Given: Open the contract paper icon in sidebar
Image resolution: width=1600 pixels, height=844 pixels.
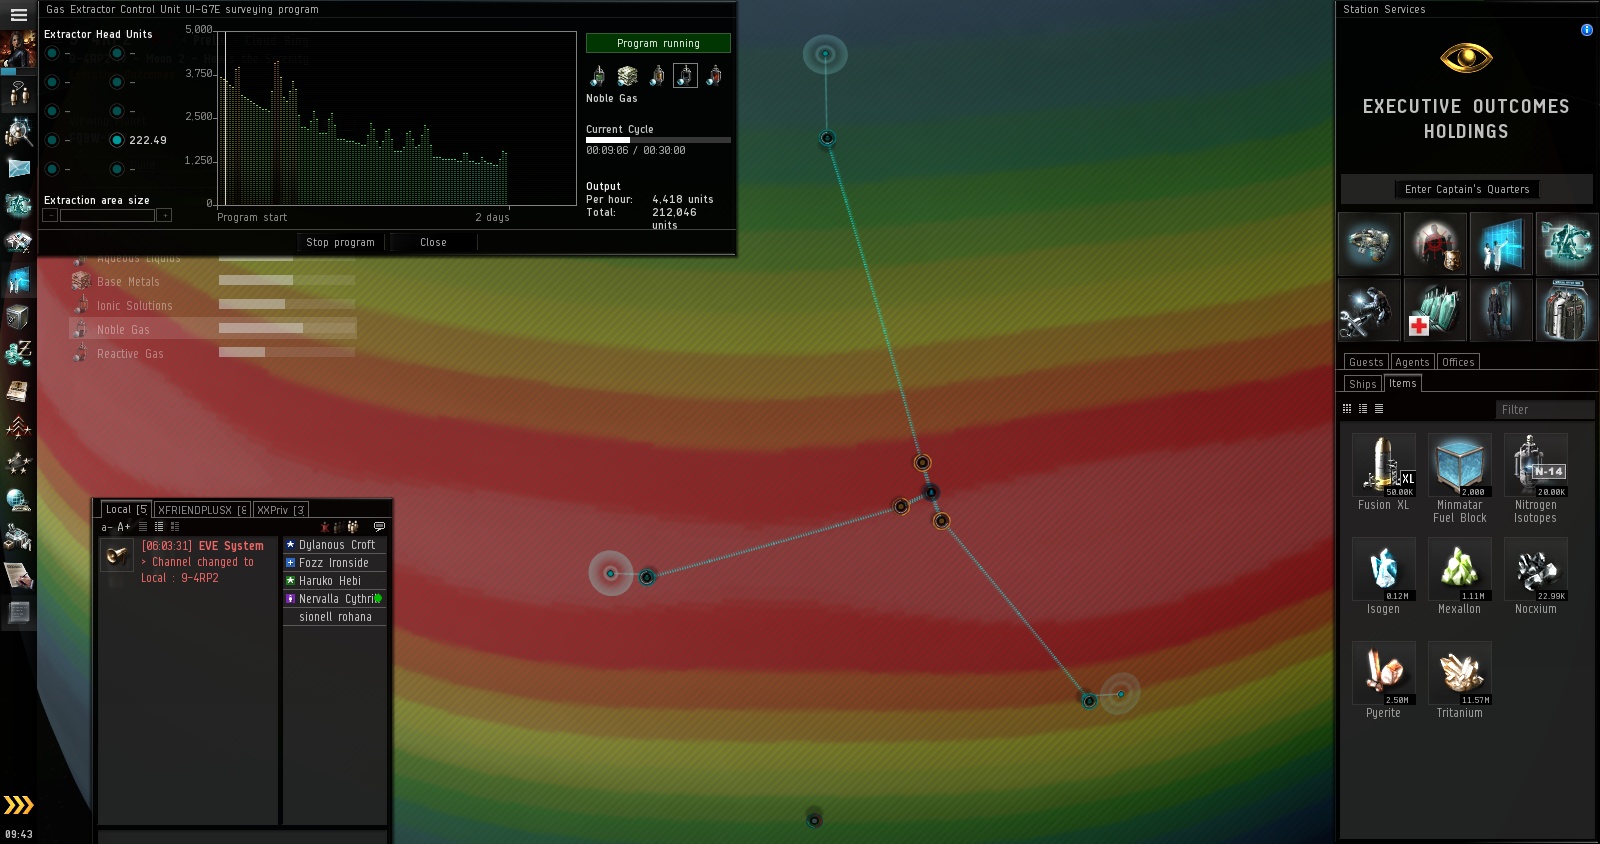Looking at the screenshot, I should (x=18, y=575).
